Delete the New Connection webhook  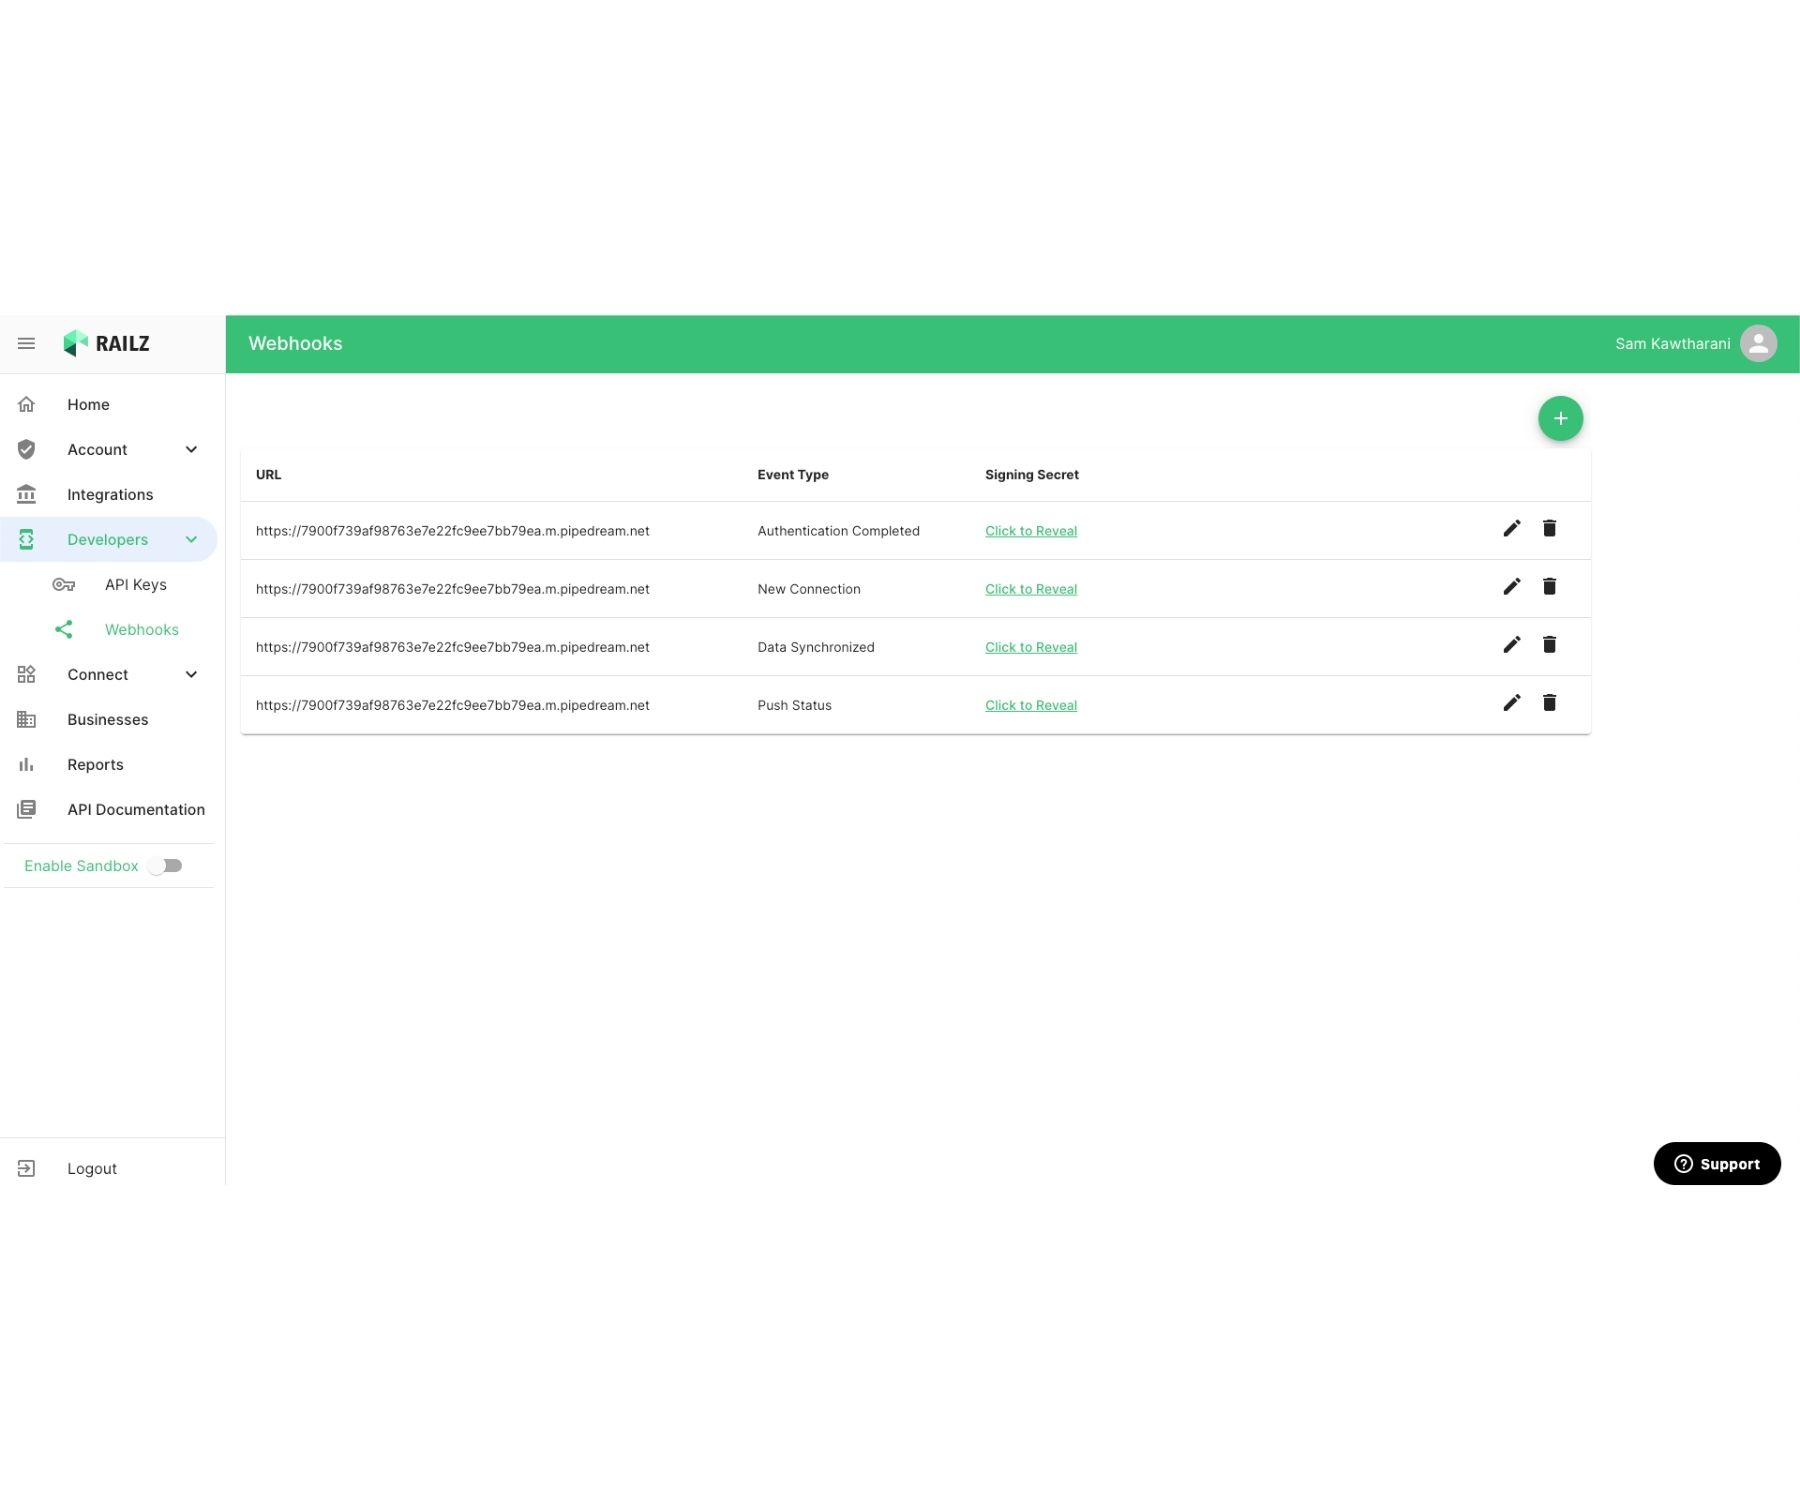(x=1549, y=587)
